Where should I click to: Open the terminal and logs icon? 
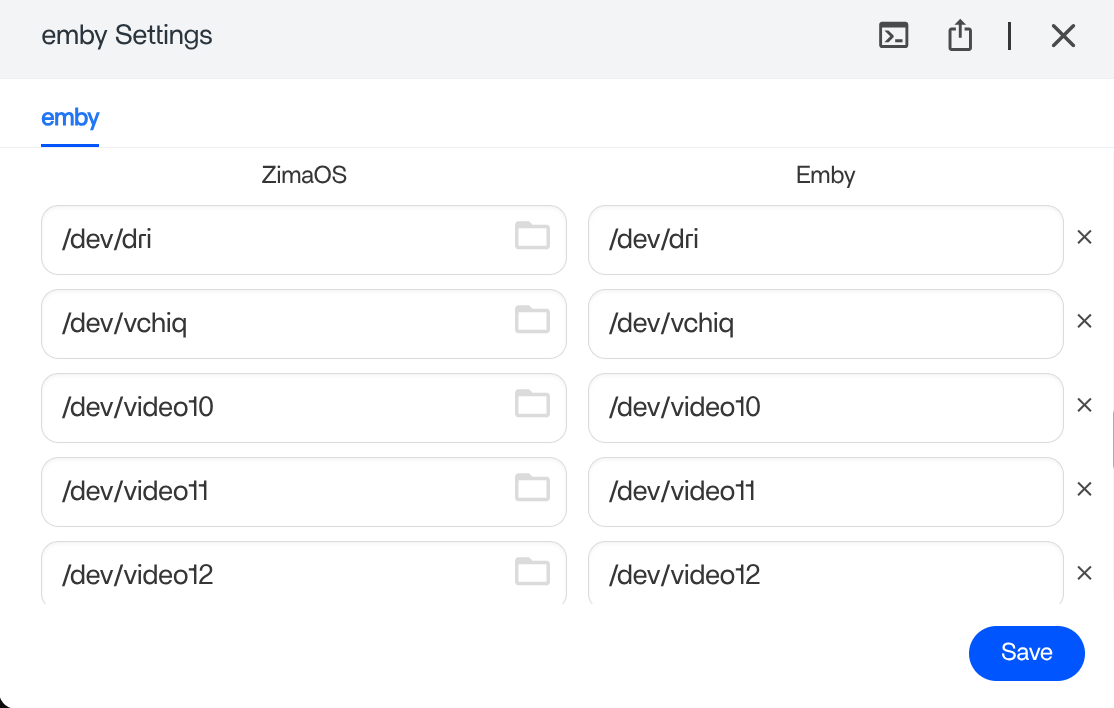pyautogui.click(x=893, y=36)
